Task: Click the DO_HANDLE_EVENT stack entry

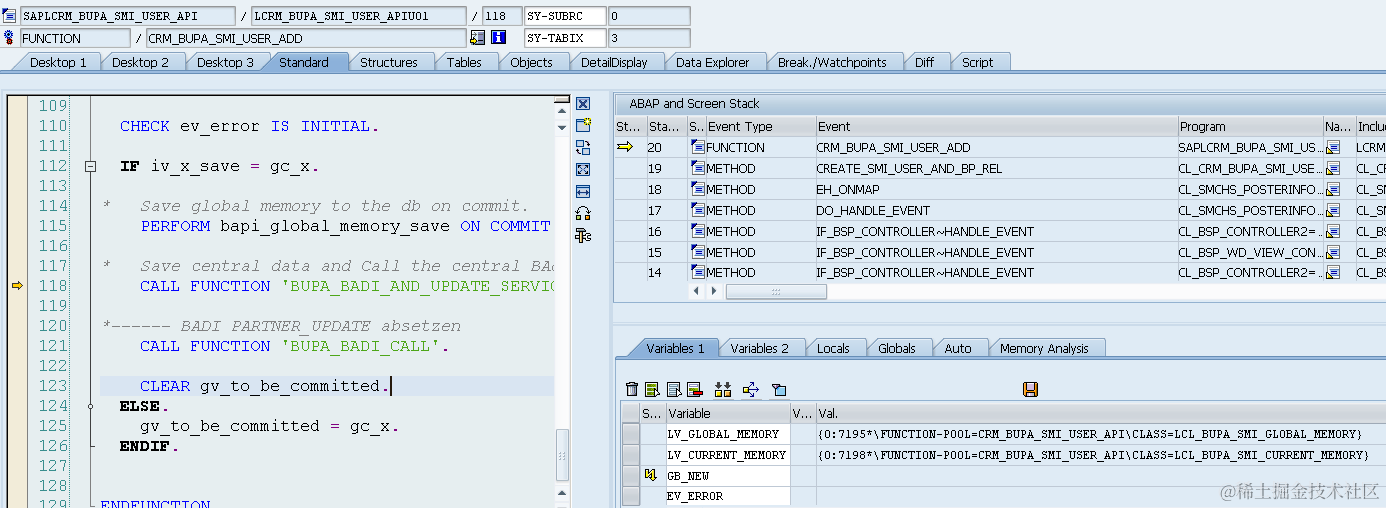Action: (873, 210)
